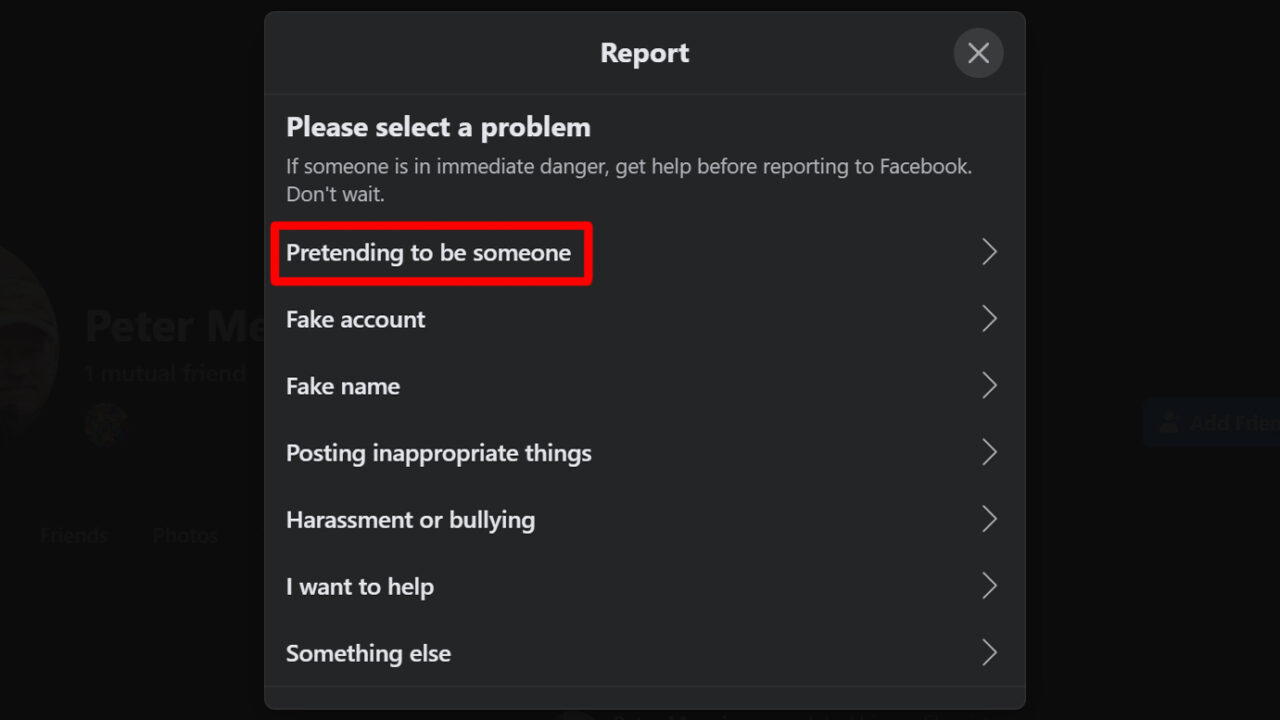
Task: Expand the Pretending to be someone chevron
Action: coord(989,252)
